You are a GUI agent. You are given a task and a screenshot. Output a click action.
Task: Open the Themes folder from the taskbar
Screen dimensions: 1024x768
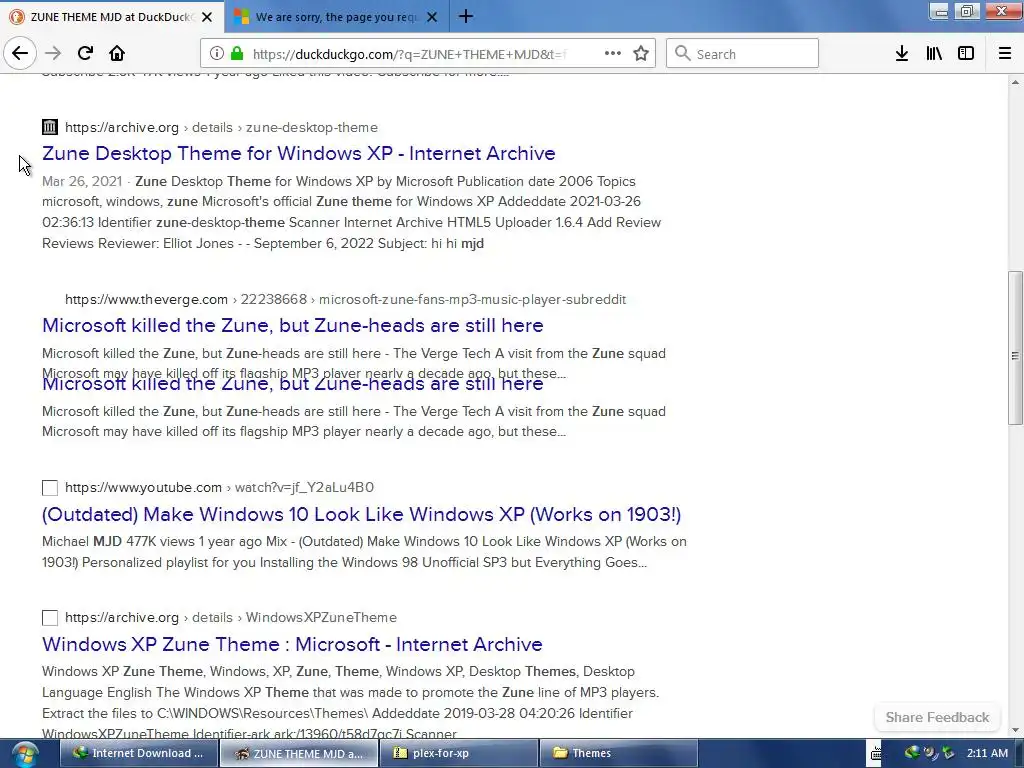click(618, 753)
